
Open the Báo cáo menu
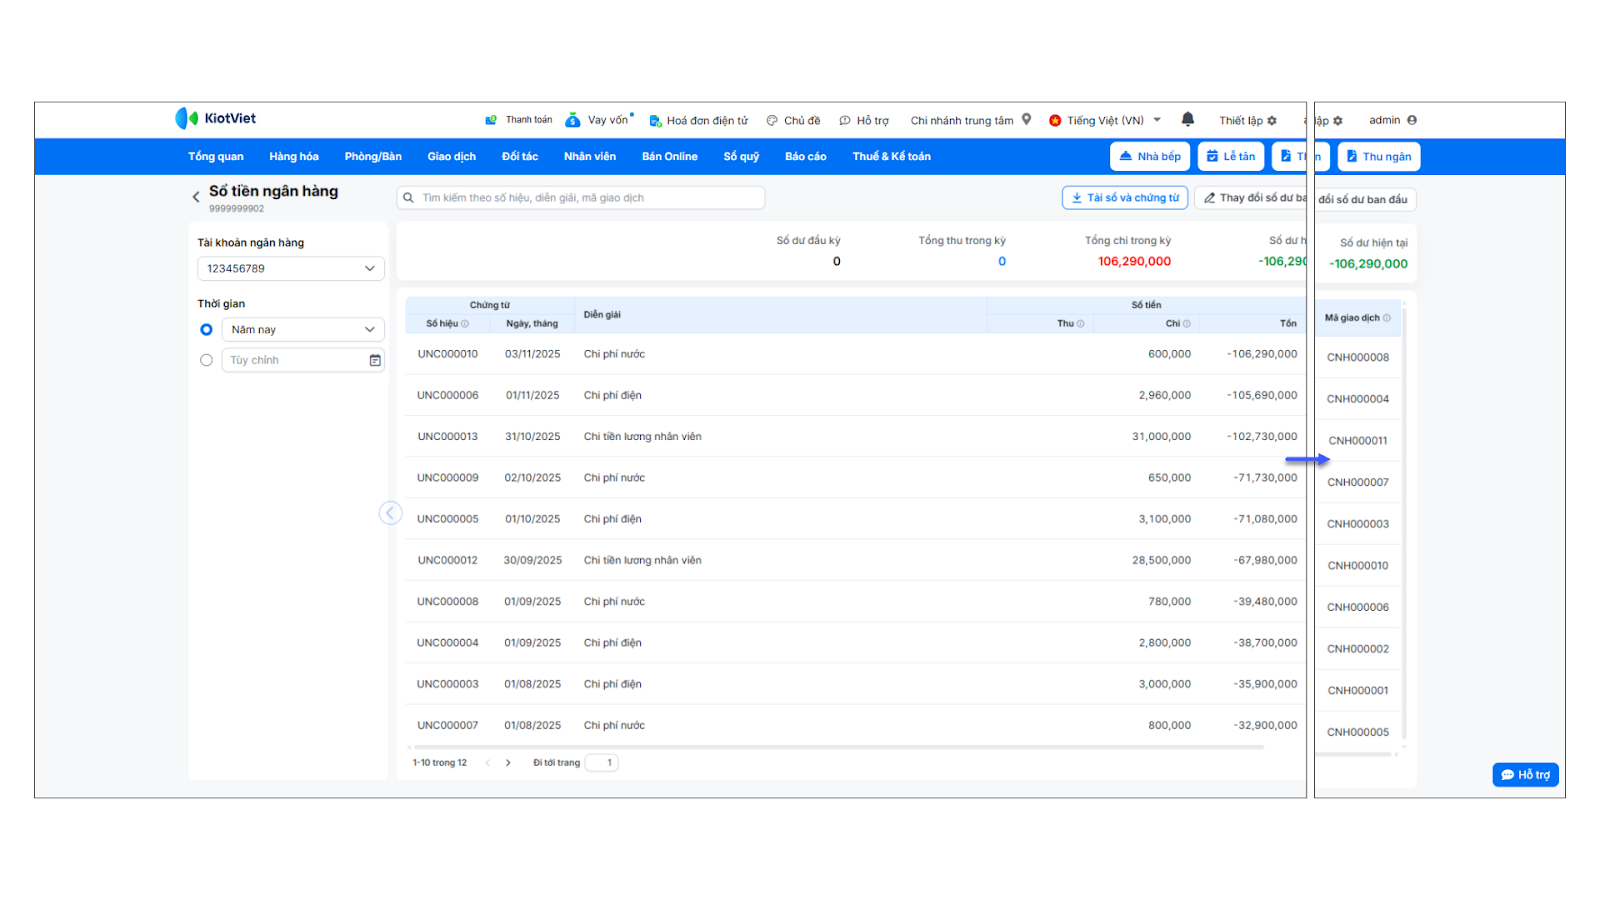[x=806, y=157]
